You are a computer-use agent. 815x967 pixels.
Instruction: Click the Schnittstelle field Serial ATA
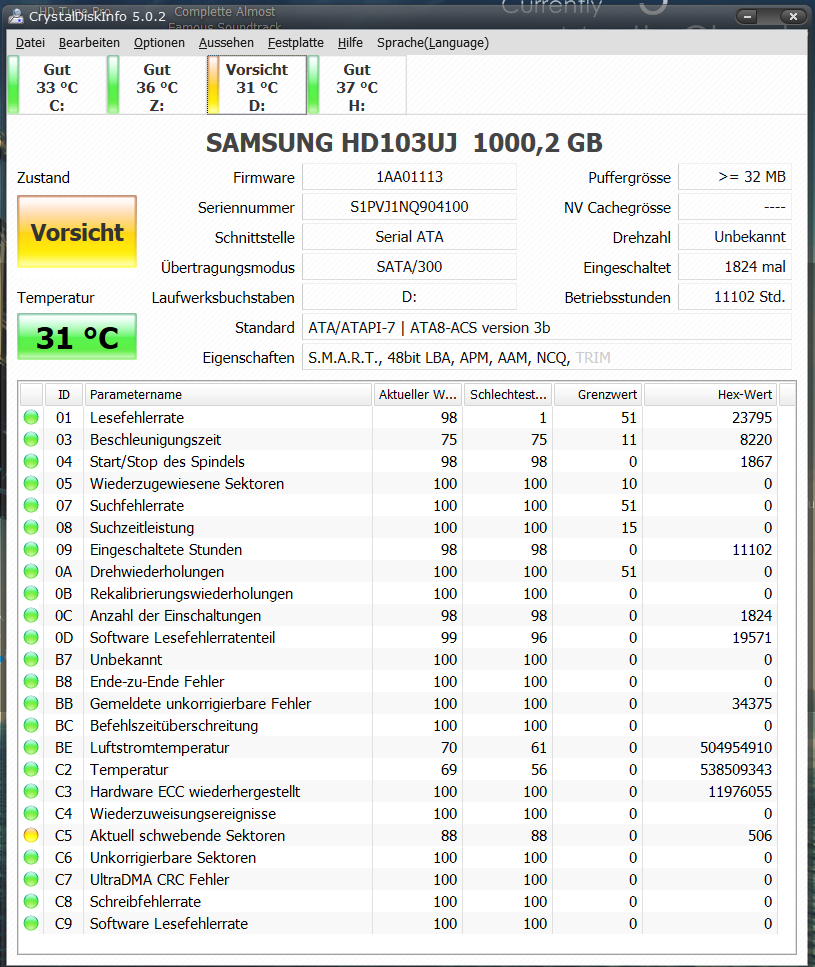(x=409, y=237)
